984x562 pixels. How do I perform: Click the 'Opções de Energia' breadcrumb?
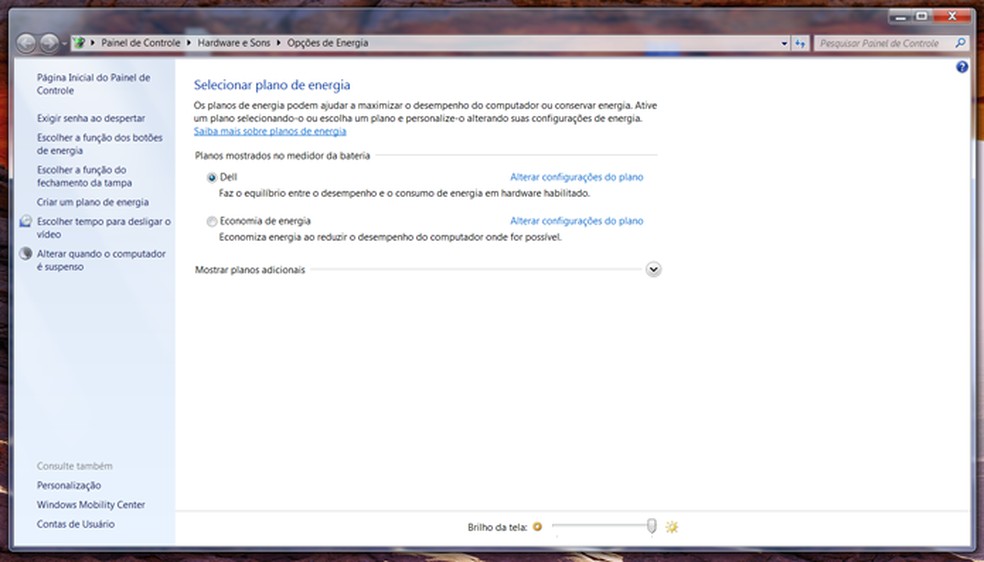click(x=328, y=43)
